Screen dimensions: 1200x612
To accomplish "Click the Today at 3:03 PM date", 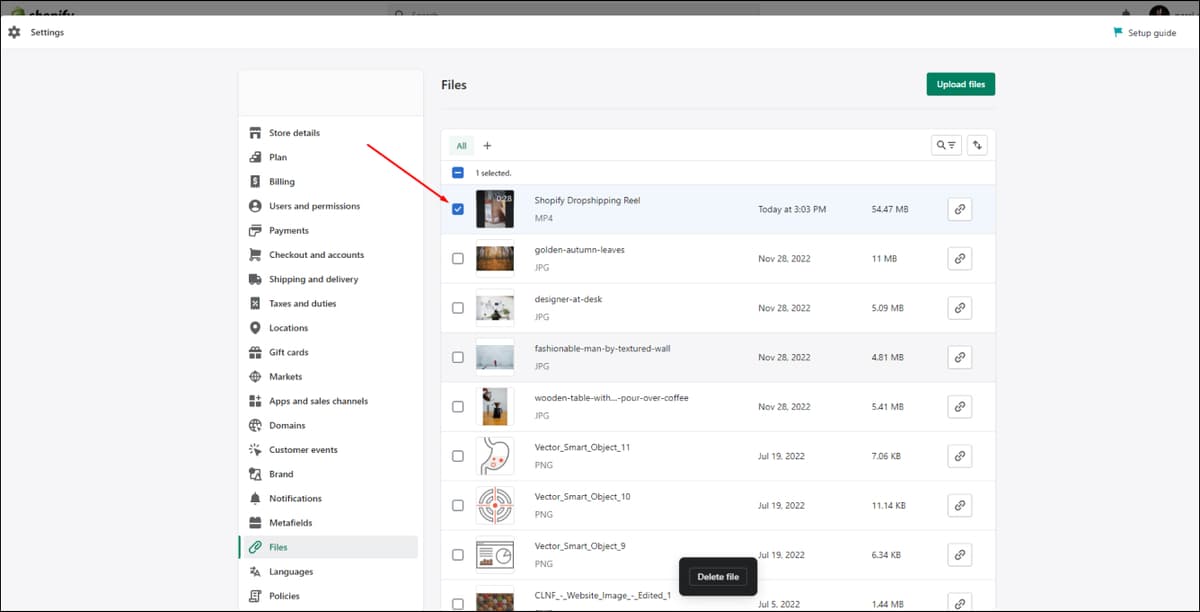I will click(792, 209).
